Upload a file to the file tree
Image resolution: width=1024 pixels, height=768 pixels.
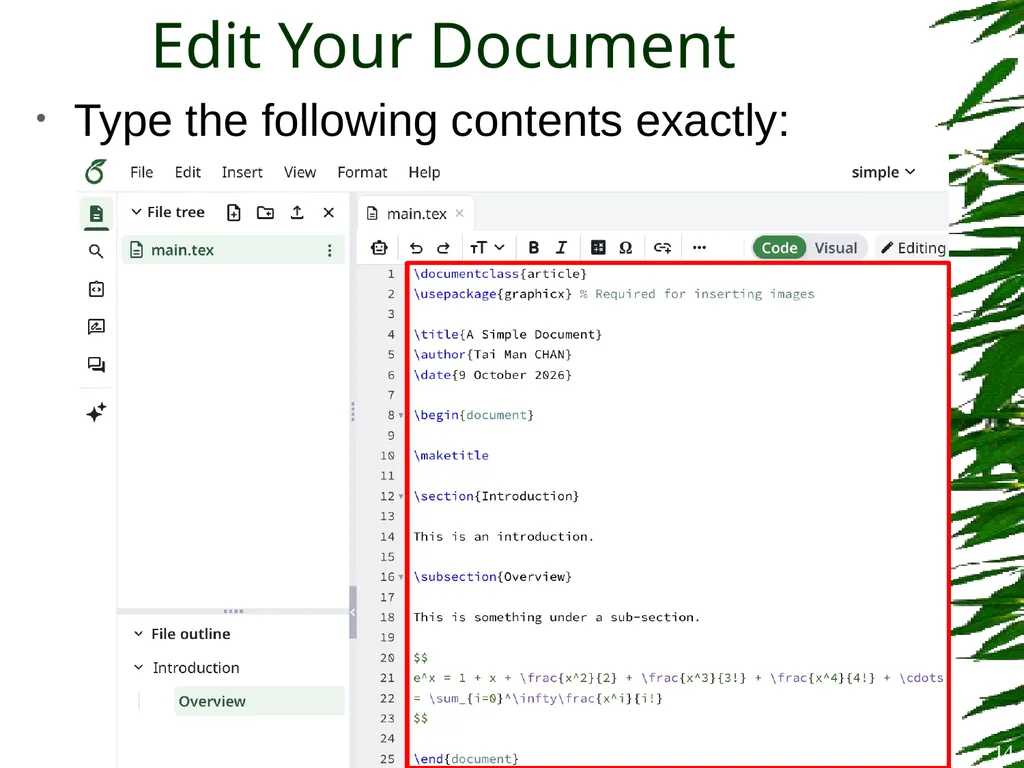(297, 212)
